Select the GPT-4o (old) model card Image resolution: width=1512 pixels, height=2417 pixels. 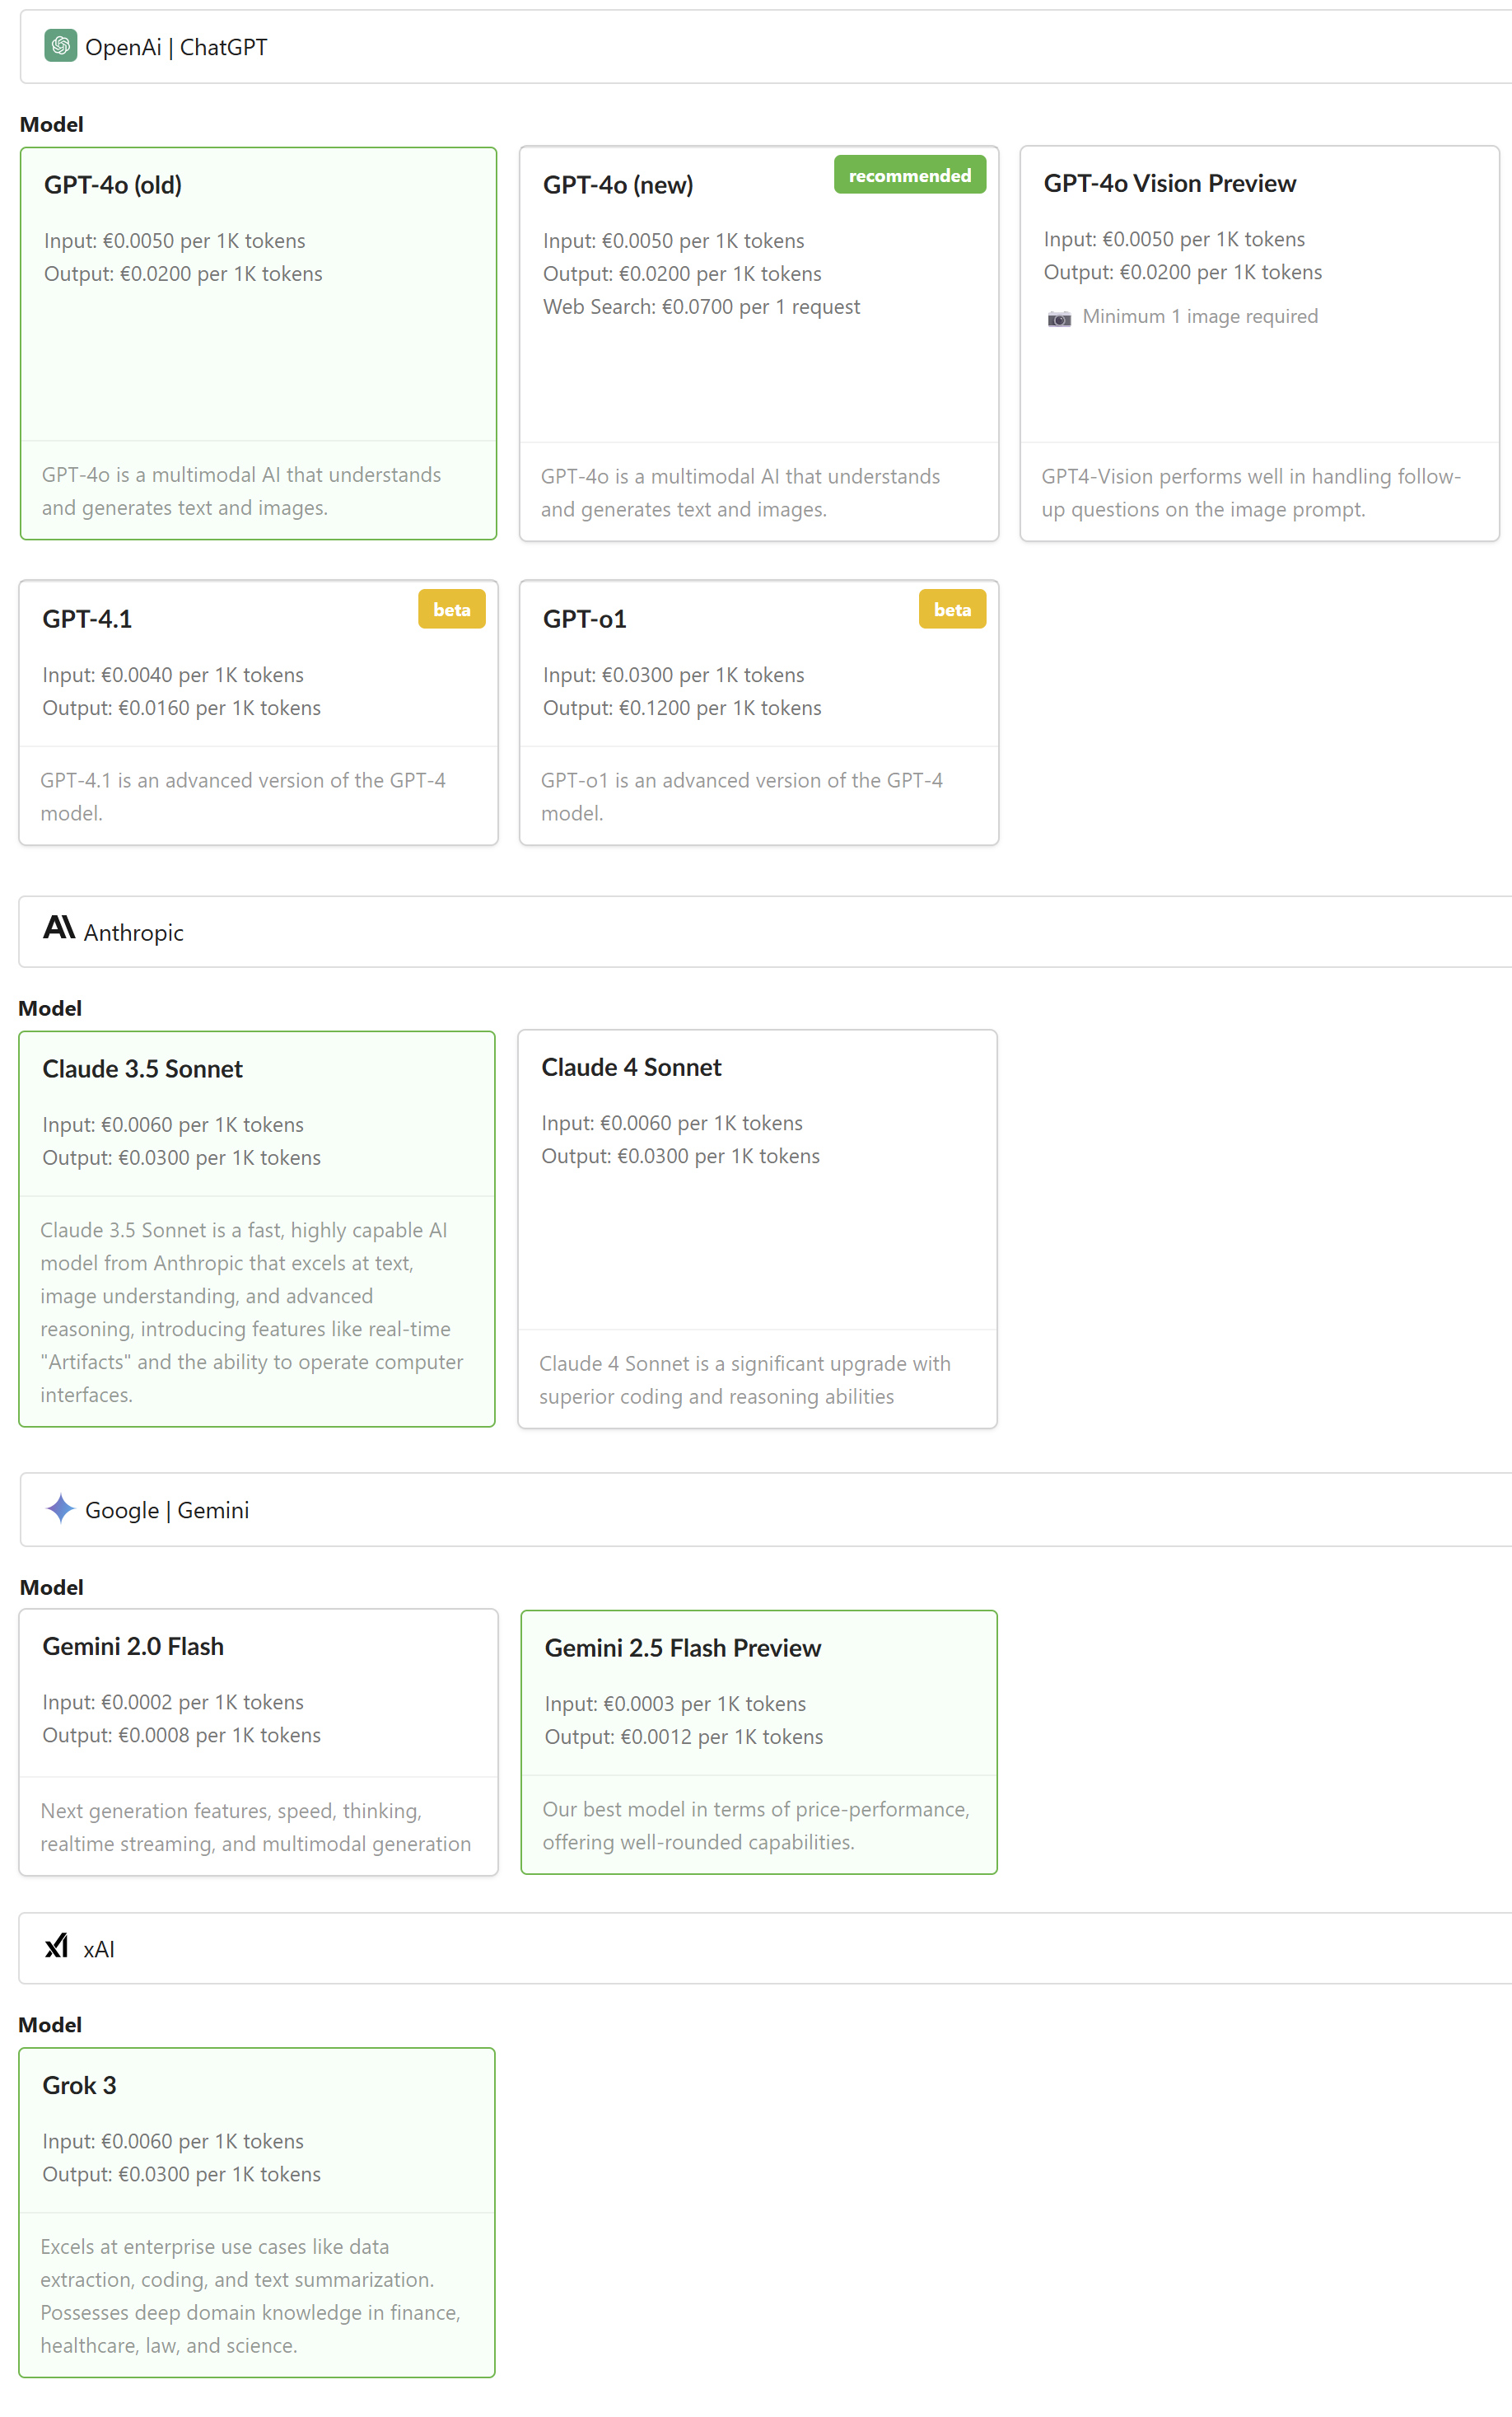(258, 343)
